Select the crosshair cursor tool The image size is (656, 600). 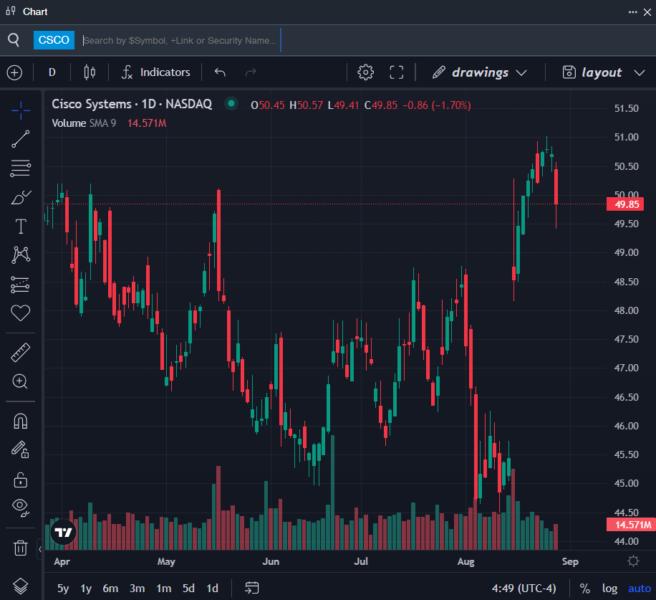click(20, 110)
